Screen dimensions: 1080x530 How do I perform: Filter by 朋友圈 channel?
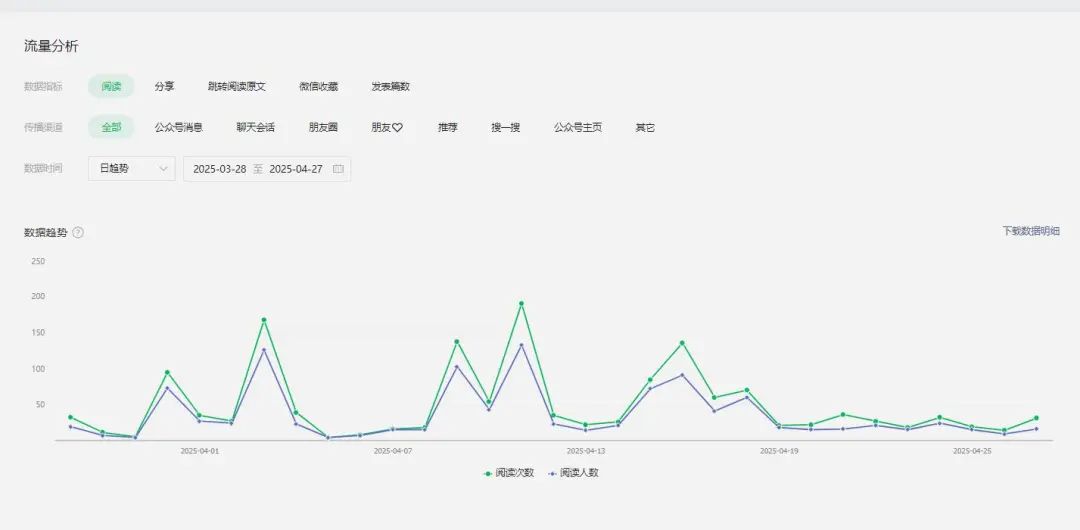coord(323,128)
